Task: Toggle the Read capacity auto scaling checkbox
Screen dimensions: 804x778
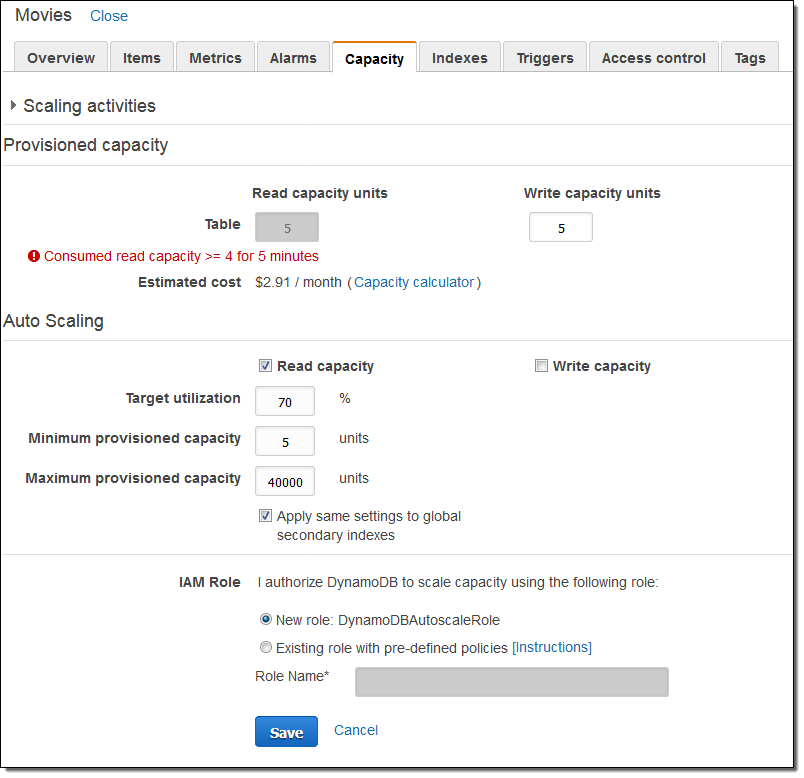Action: 265,366
